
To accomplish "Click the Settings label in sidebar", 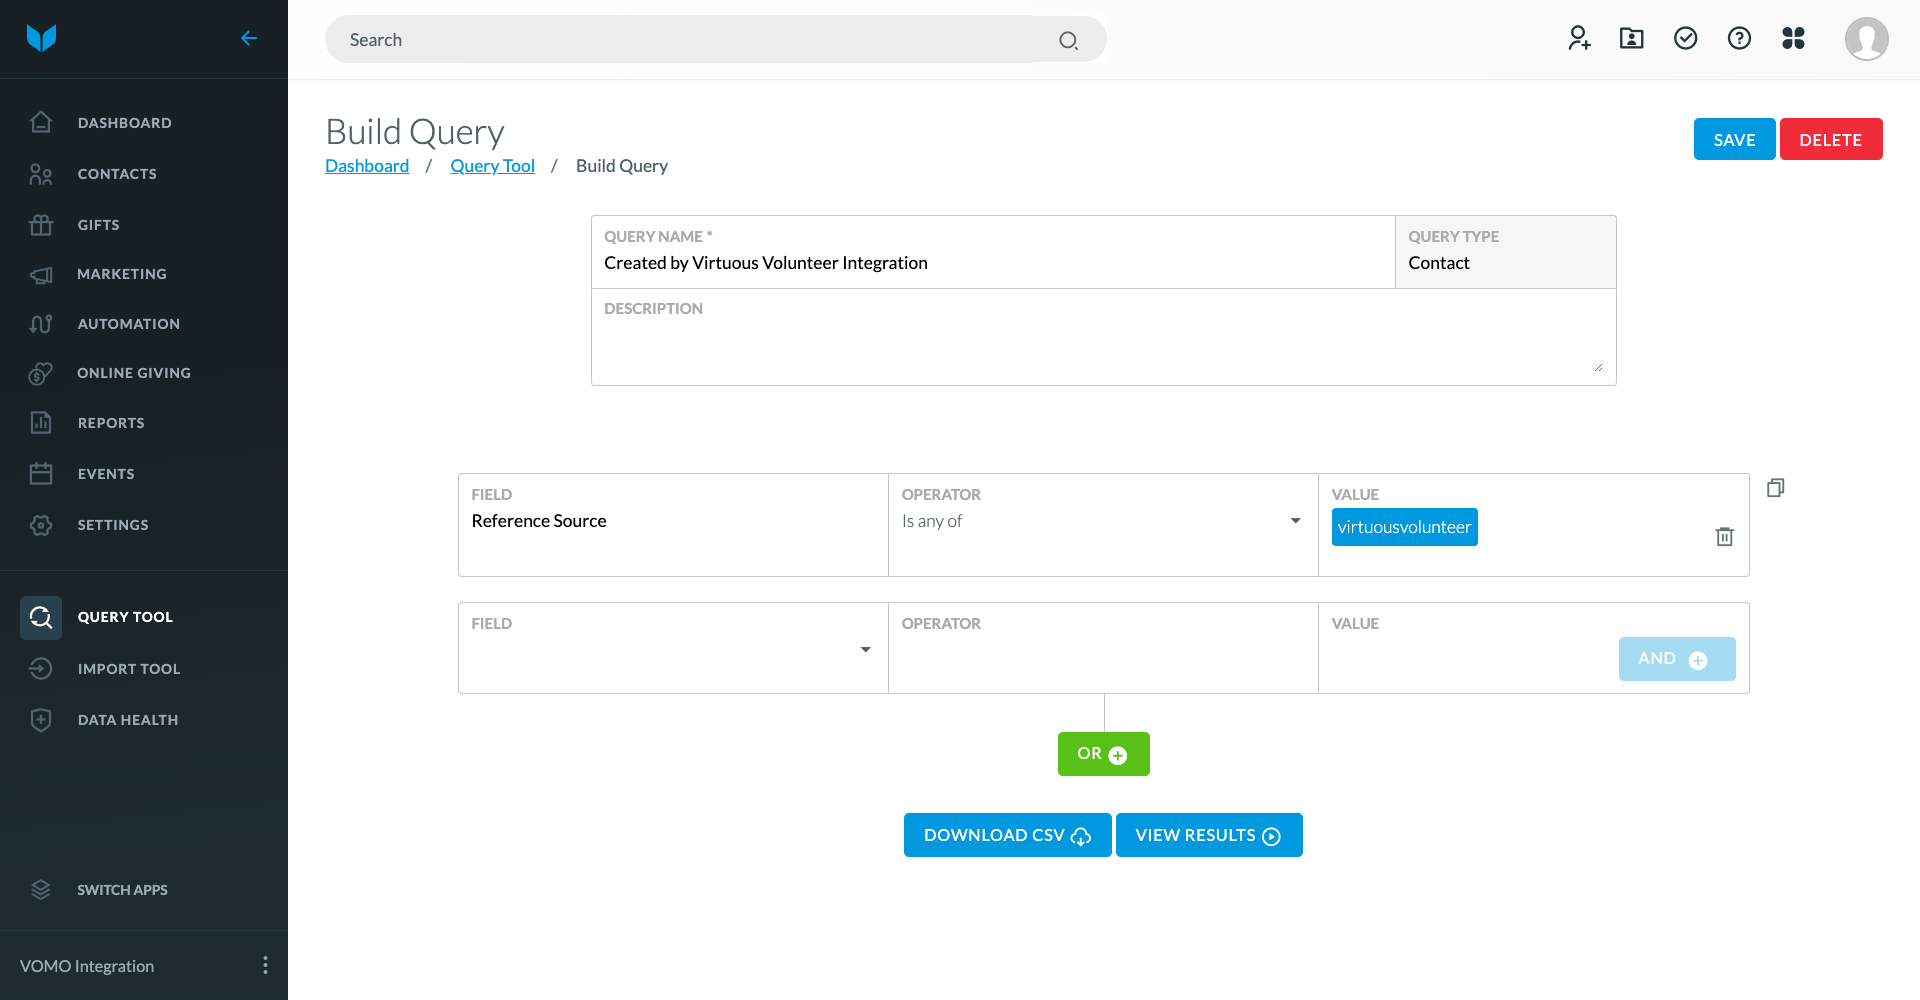I will [x=113, y=525].
